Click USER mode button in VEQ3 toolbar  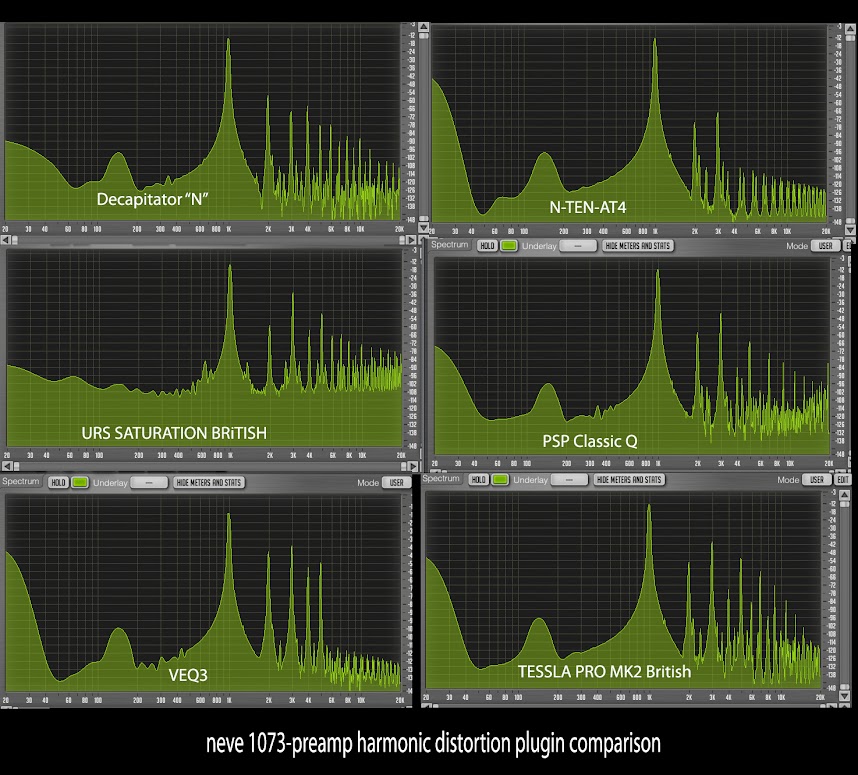[x=396, y=482]
